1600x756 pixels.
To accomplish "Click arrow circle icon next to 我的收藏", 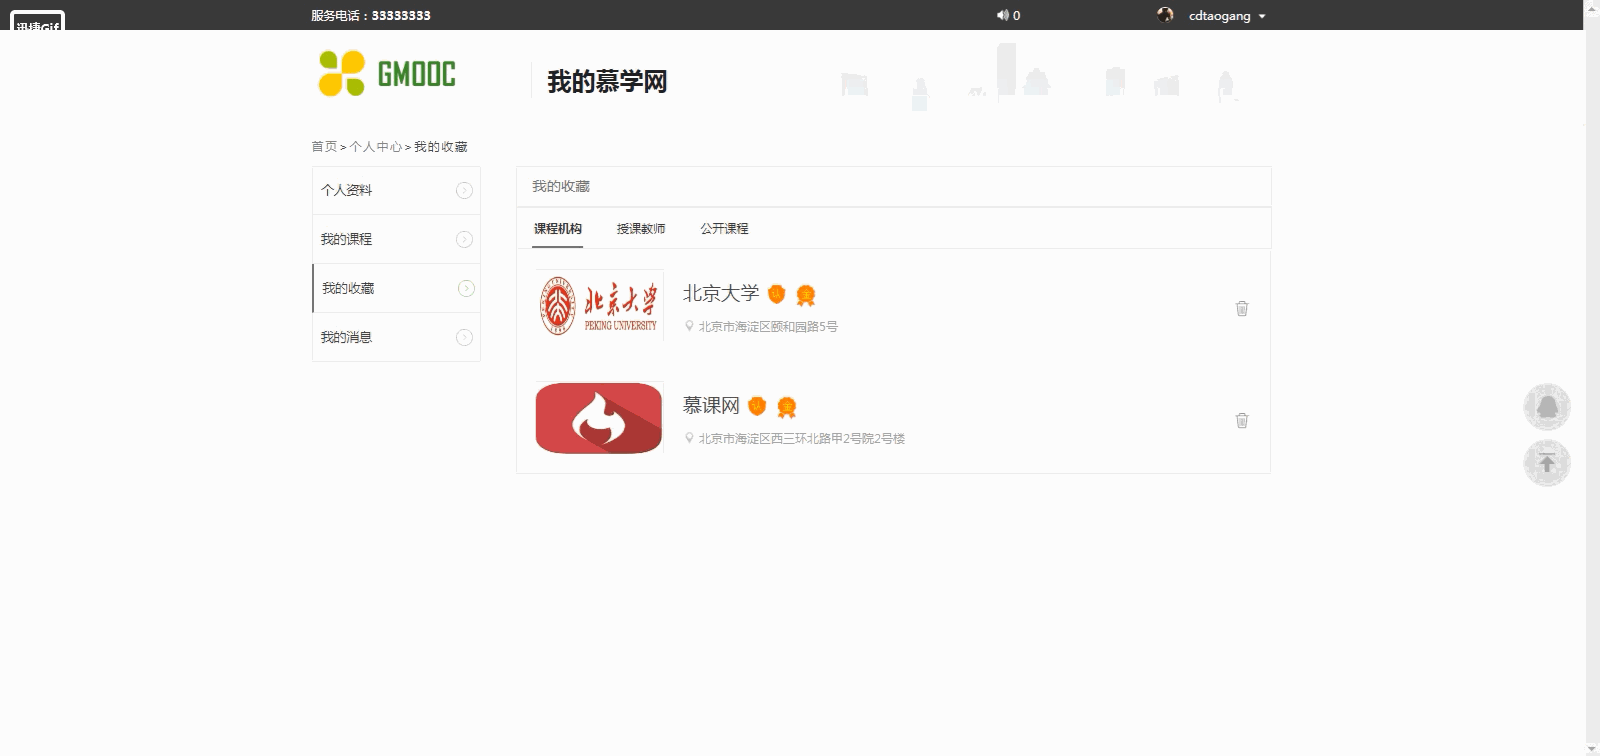I will (466, 288).
